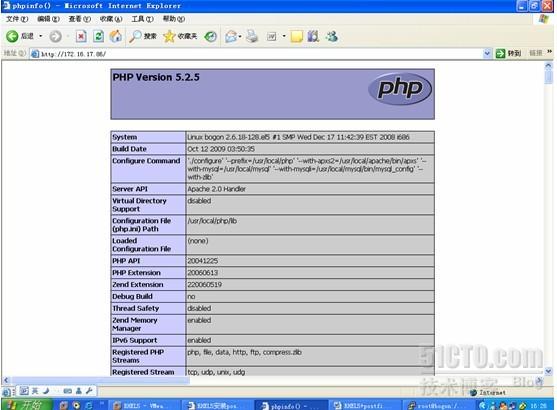The width and height of the screenshot is (557, 410).
Task: Switch to the VMware taskbar window
Action: (x=145, y=405)
